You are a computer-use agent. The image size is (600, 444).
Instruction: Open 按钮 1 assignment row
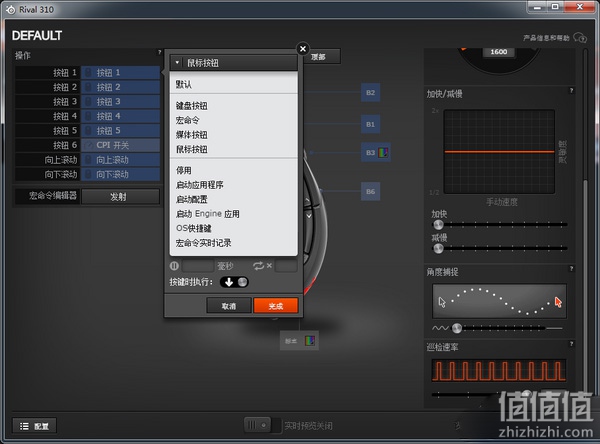coord(120,72)
